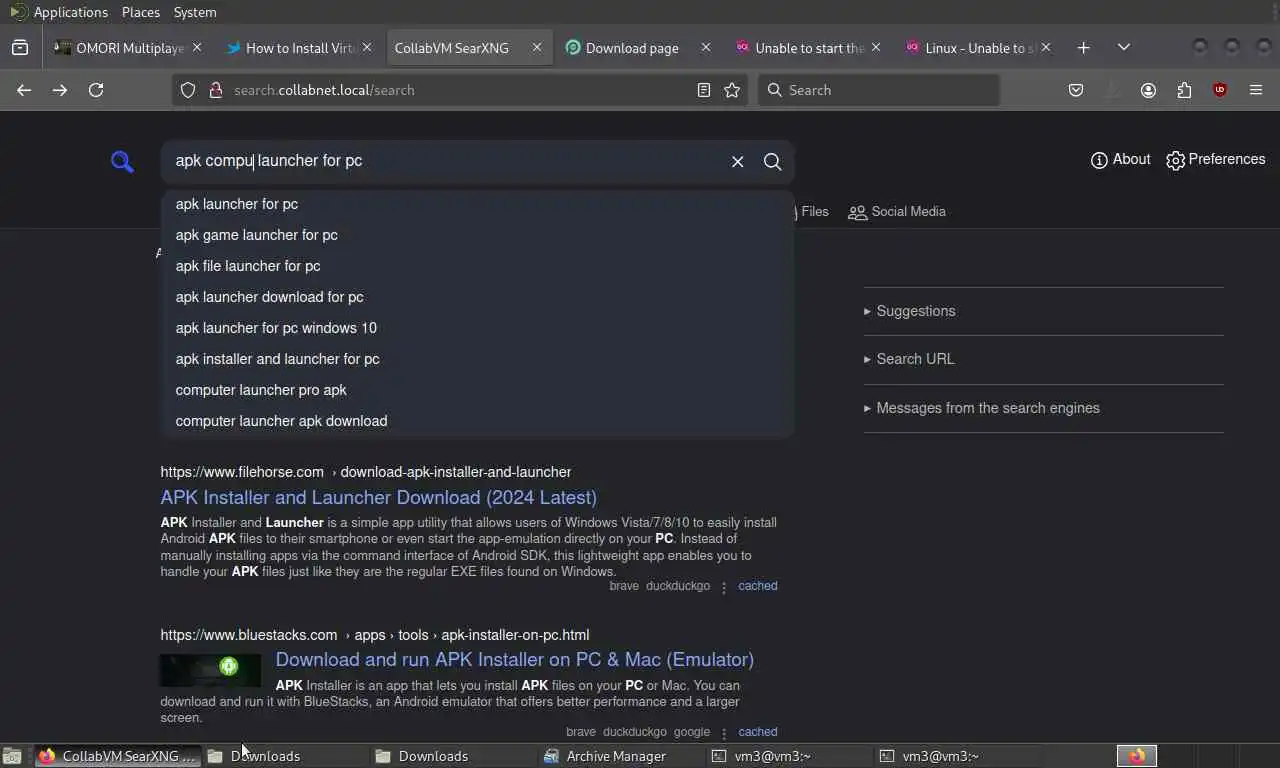Go forward with browser forward arrow
Viewport: 1280px width, 768px height.
tap(60, 90)
